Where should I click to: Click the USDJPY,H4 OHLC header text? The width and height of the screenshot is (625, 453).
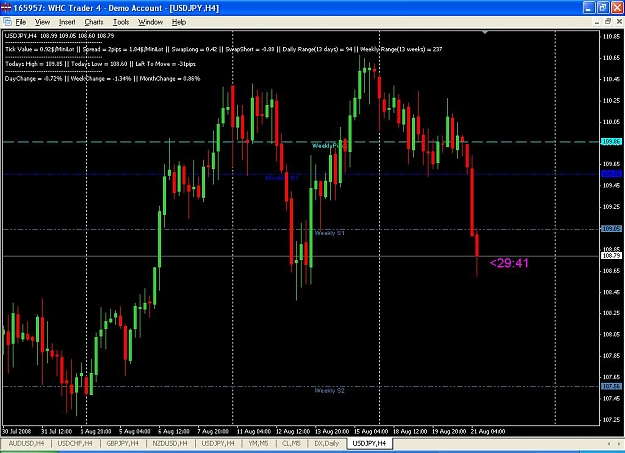(x=59, y=35)
